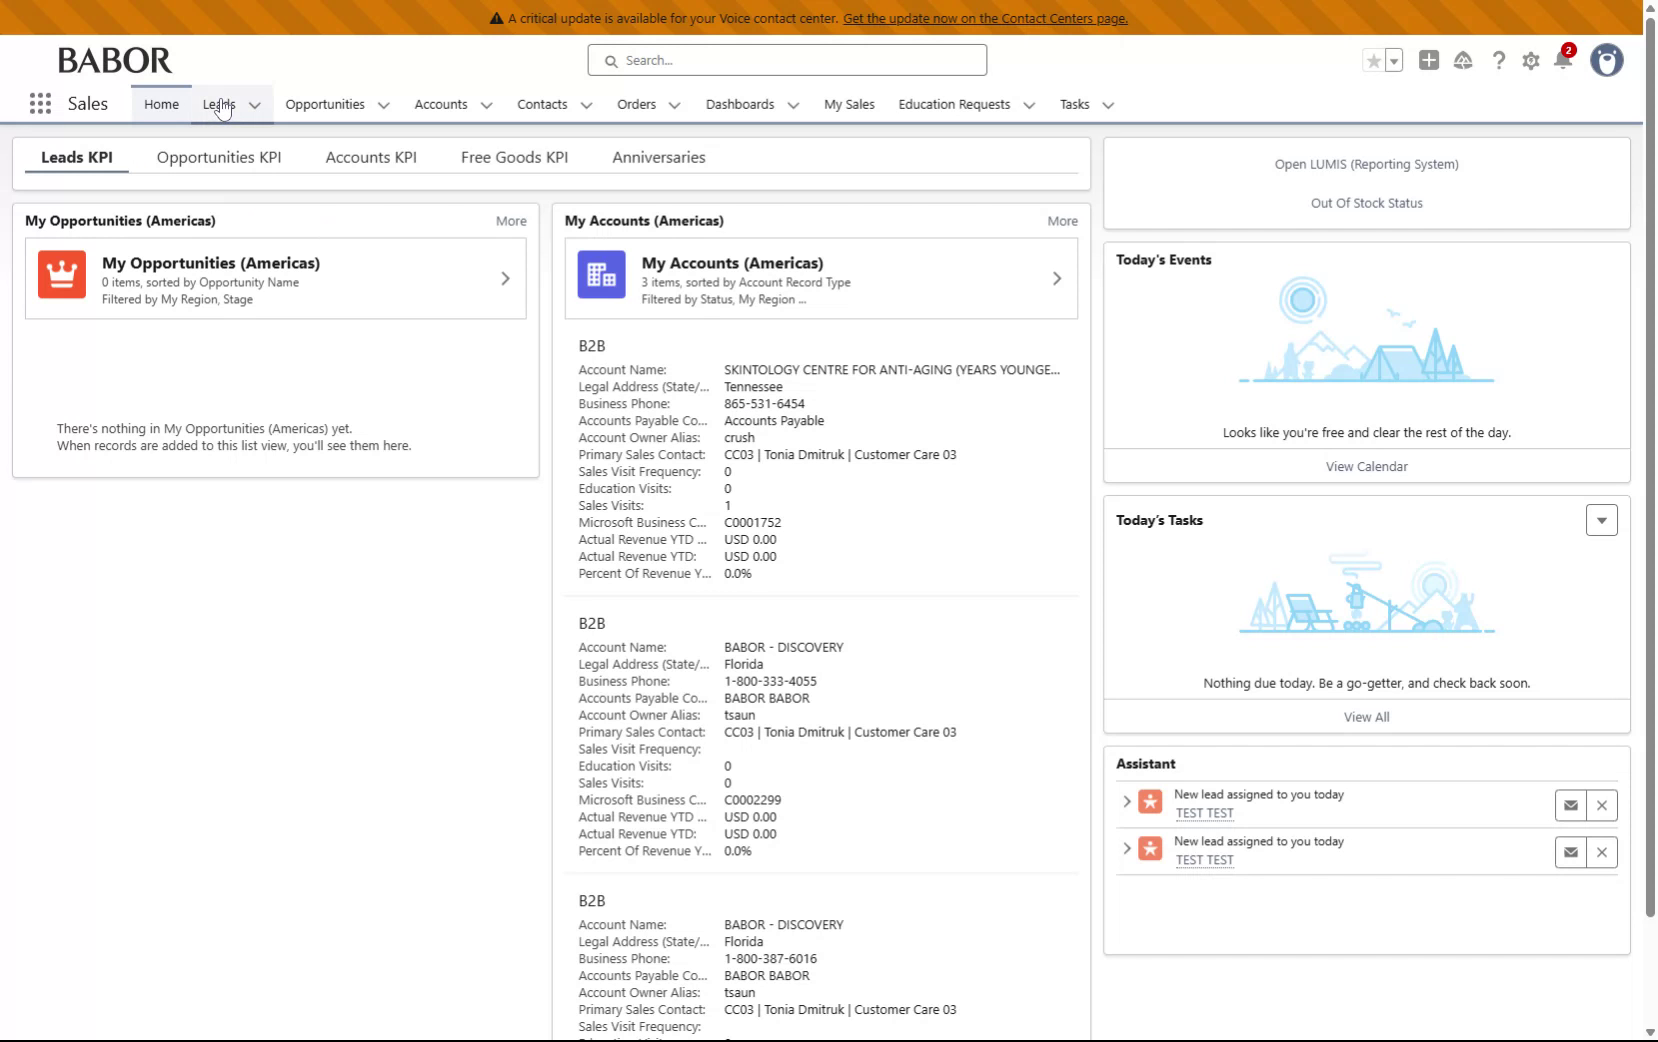This screenshot has width=1658, height=1042.
Task: Open LUMIS Reporting System link
Action: point(1365,164)
